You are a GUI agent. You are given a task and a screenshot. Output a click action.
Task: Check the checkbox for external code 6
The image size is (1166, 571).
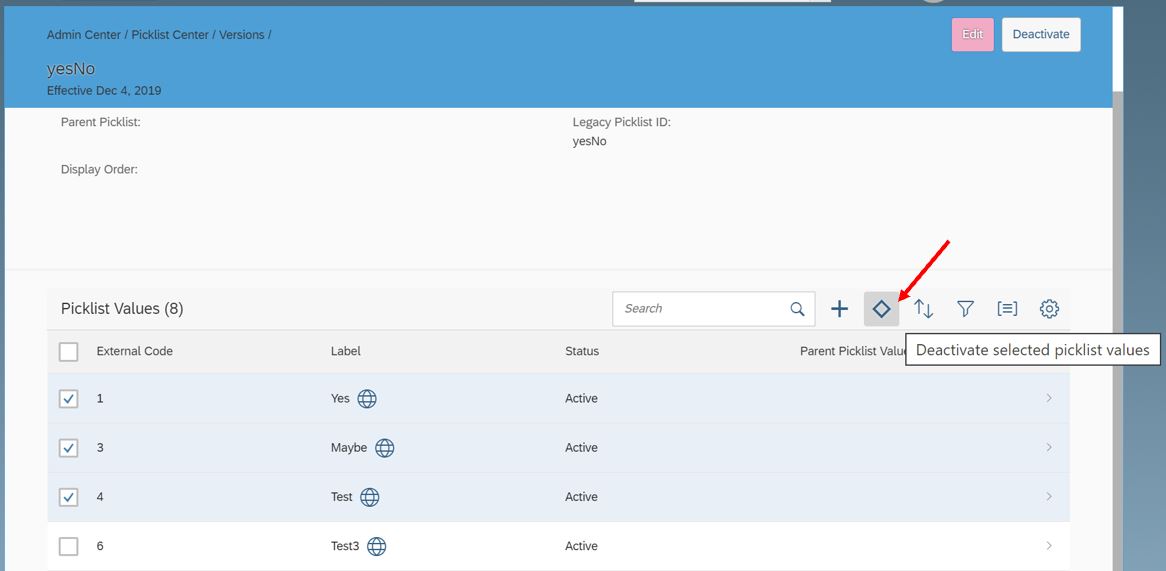(x=68, y=546)
